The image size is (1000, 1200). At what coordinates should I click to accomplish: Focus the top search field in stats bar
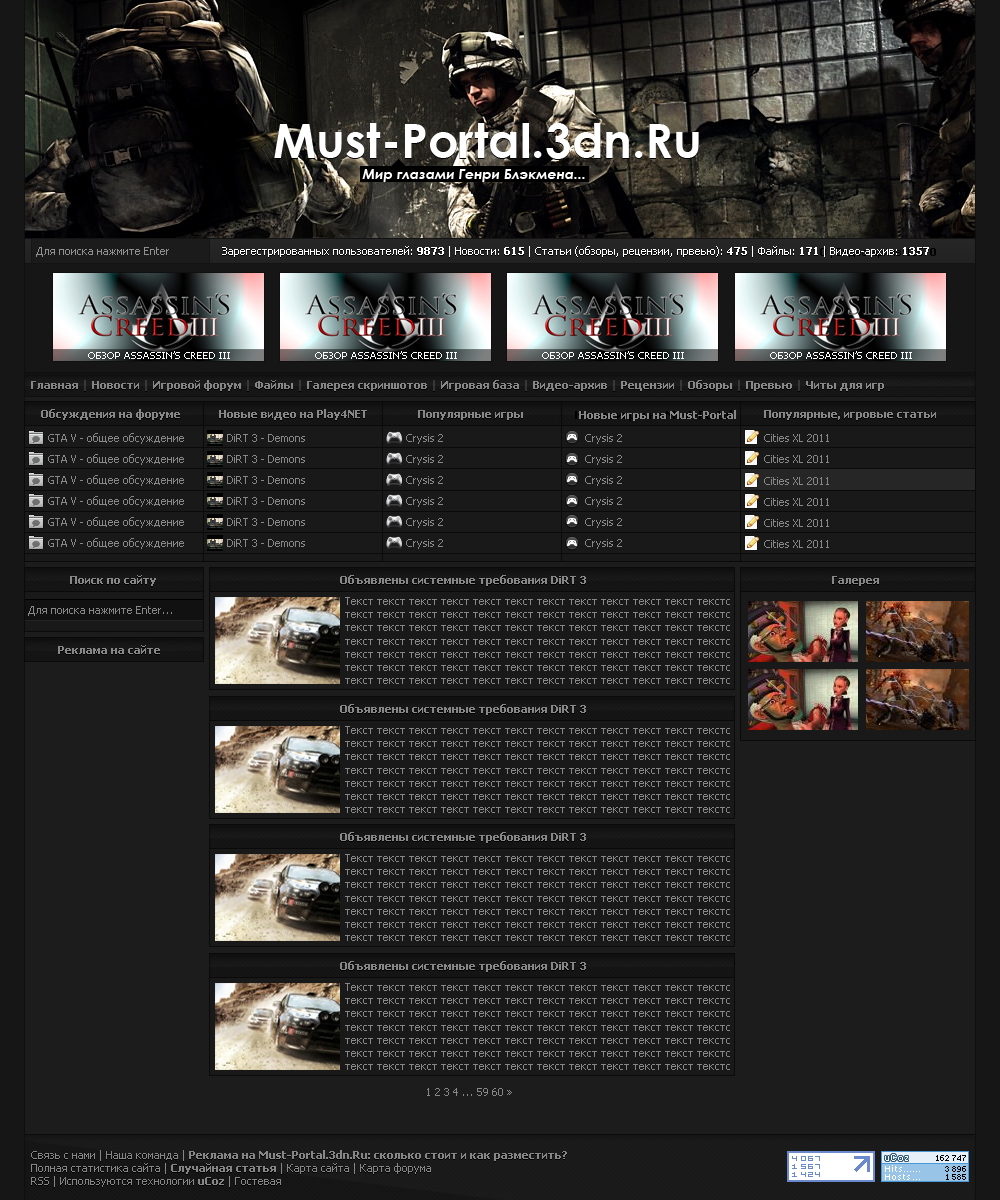pos(118,251)
